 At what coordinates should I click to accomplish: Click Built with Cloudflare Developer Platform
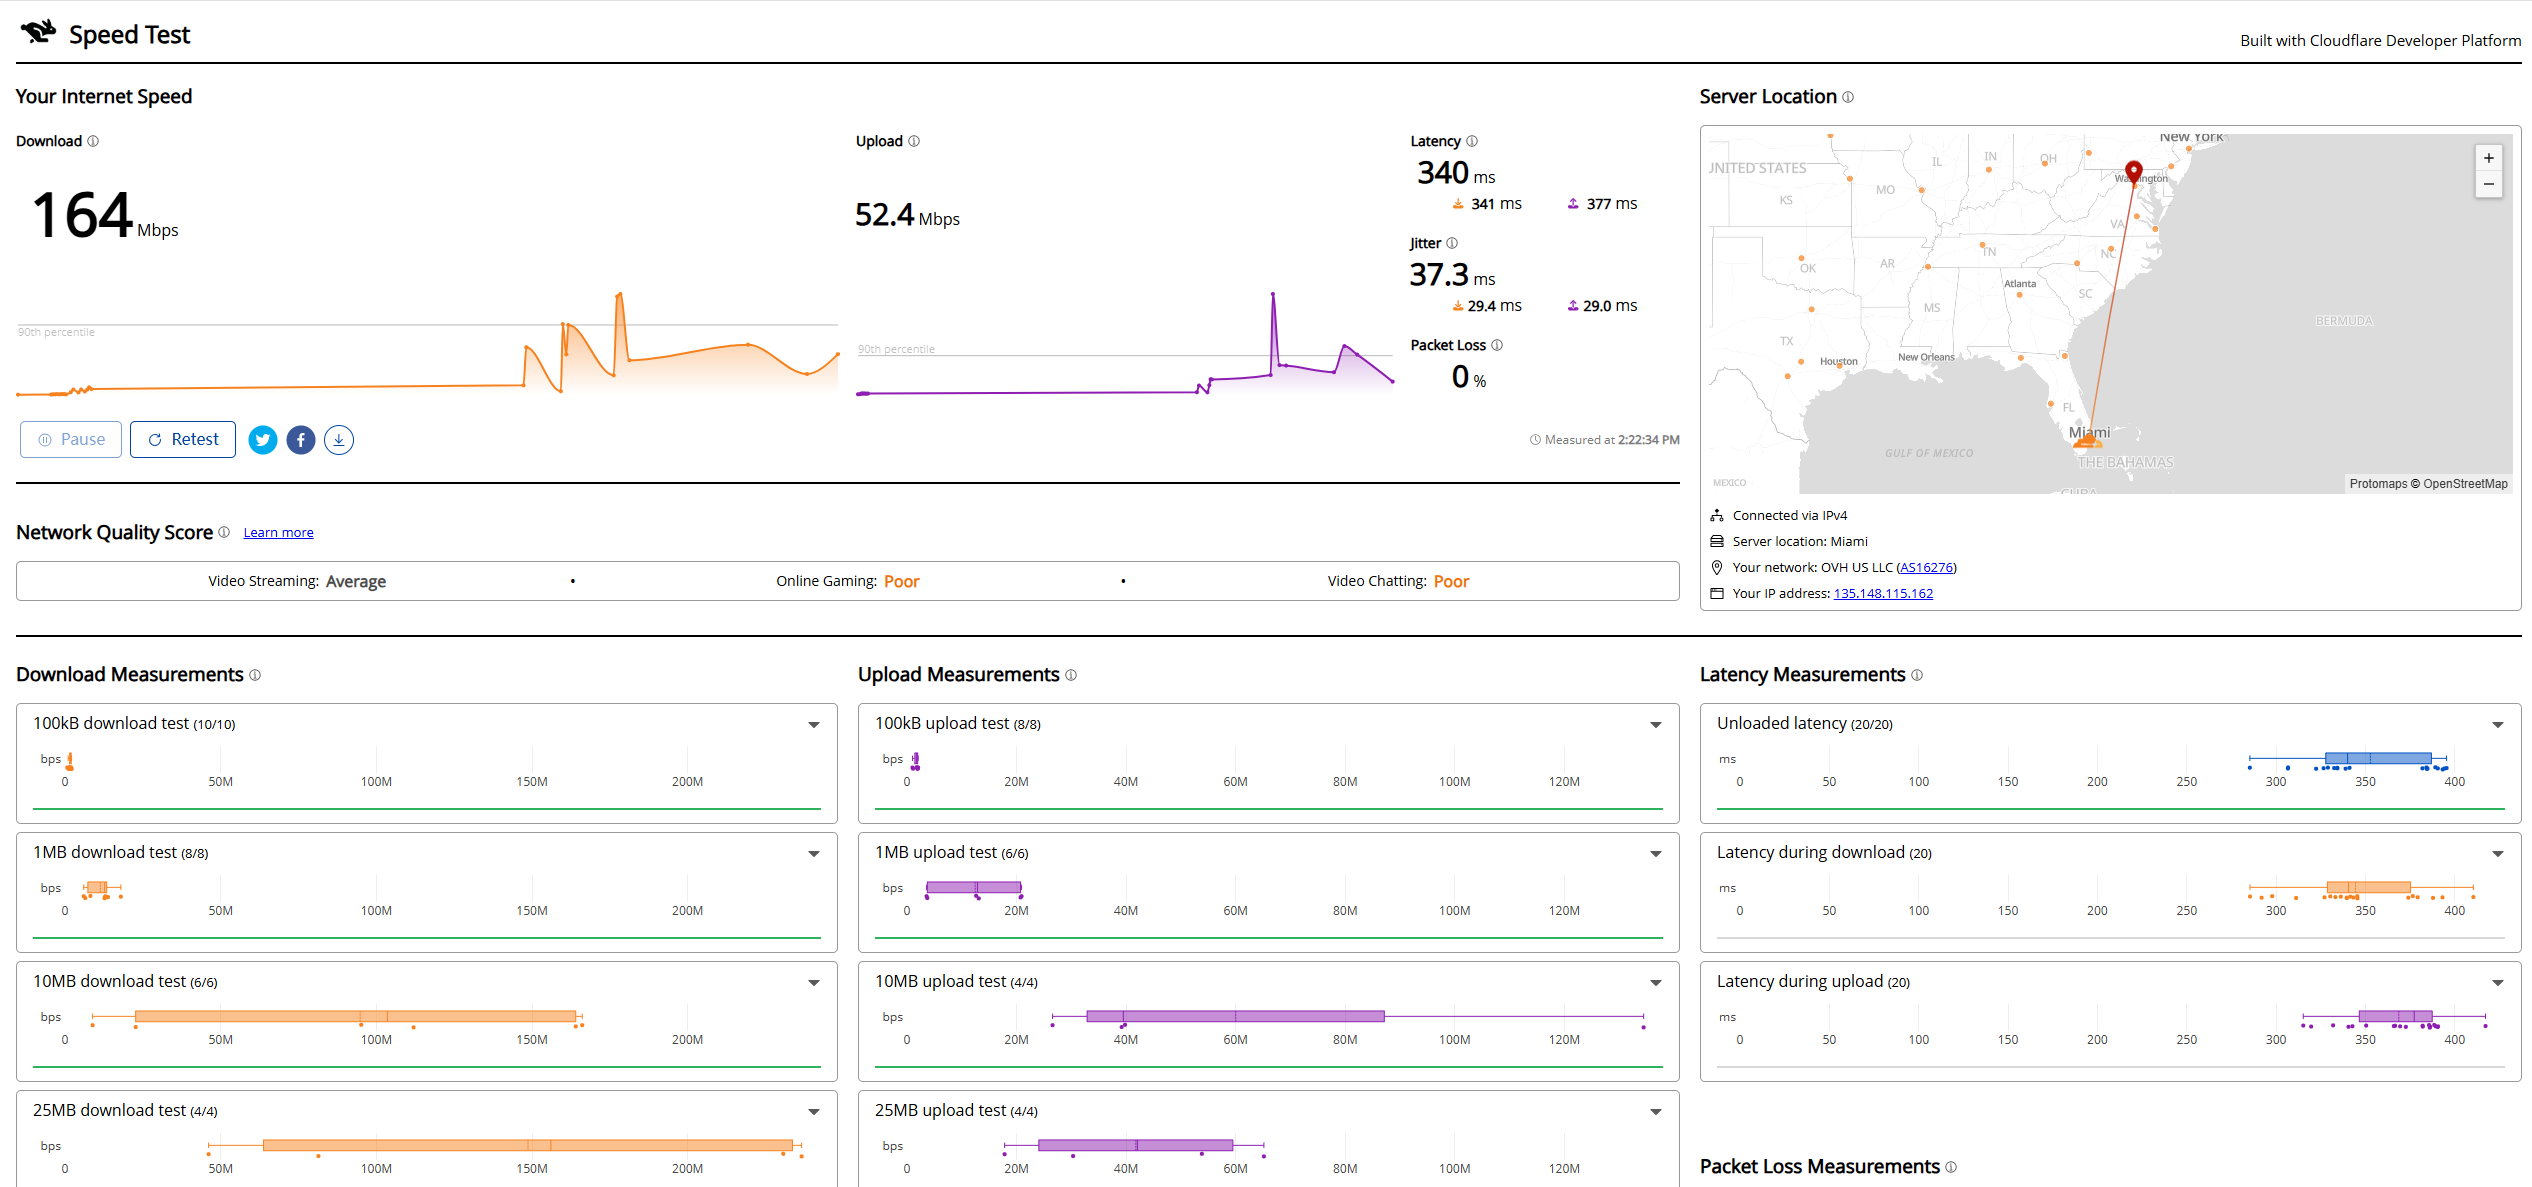2380,41
